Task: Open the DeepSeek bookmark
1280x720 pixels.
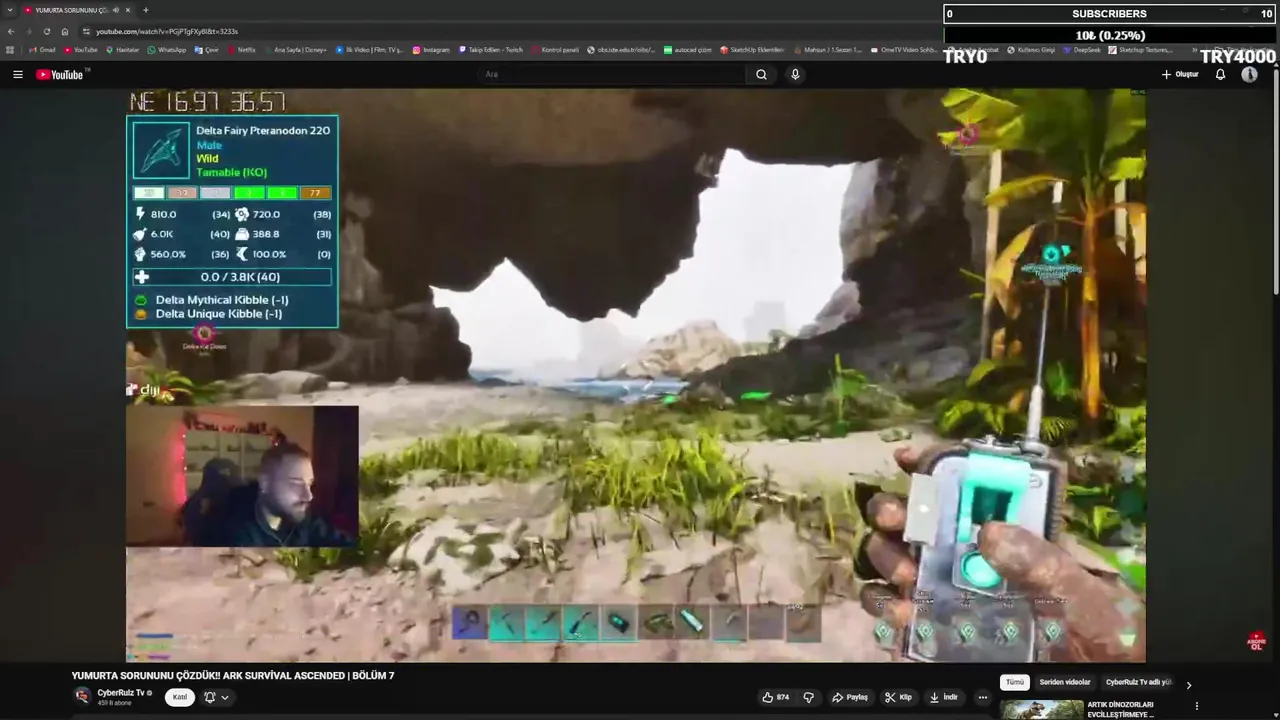Action: [x=1082, y=49]
